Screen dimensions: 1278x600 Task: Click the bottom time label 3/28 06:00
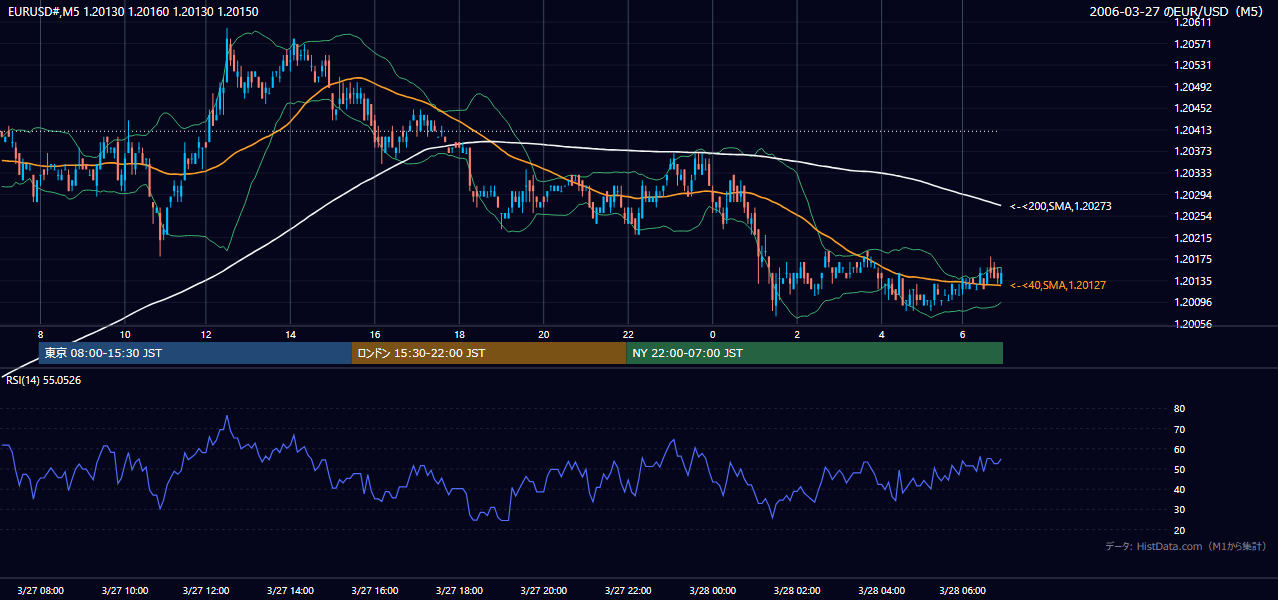click(965, 590)
